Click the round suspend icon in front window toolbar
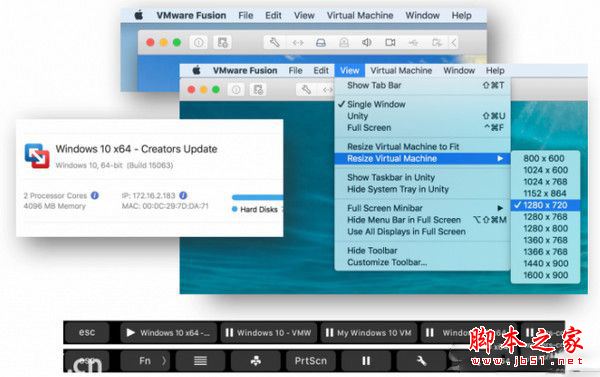Image resolution: width=600 pixels, height=377 pixels. point(236,90)
